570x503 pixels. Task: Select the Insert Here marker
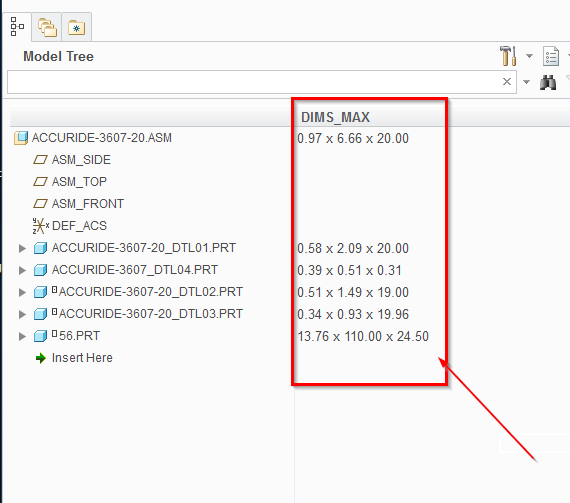[x=82, y=358]
